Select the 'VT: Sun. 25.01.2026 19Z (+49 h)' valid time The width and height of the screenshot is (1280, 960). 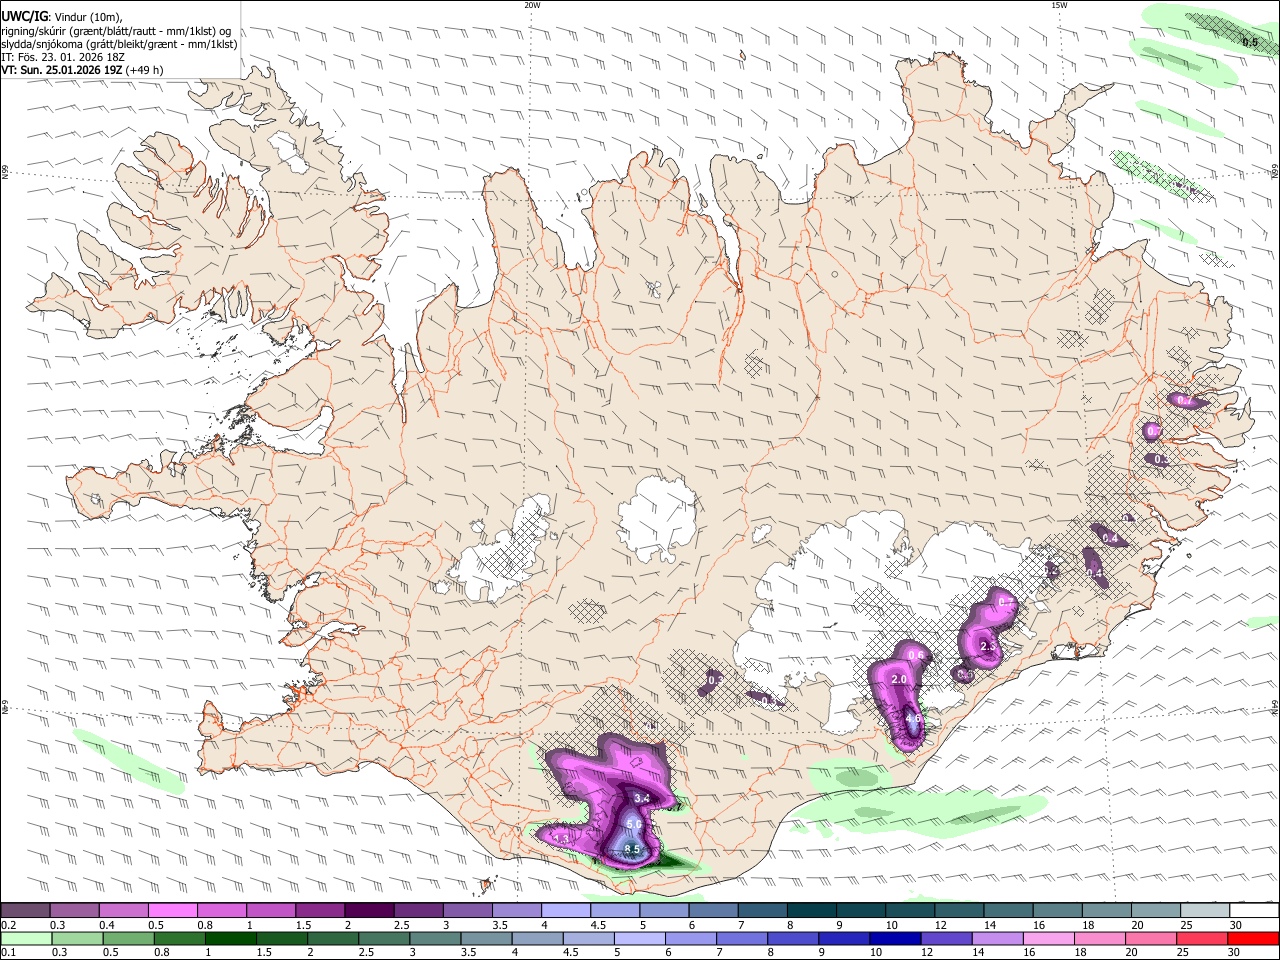82,70
